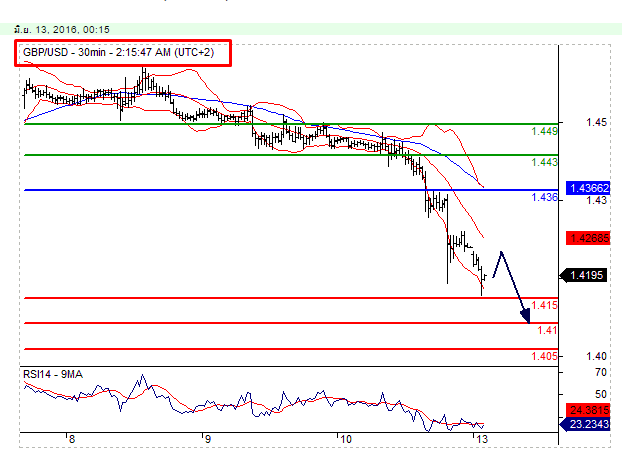Click the red 1.42685 price tag

[588, 238]
